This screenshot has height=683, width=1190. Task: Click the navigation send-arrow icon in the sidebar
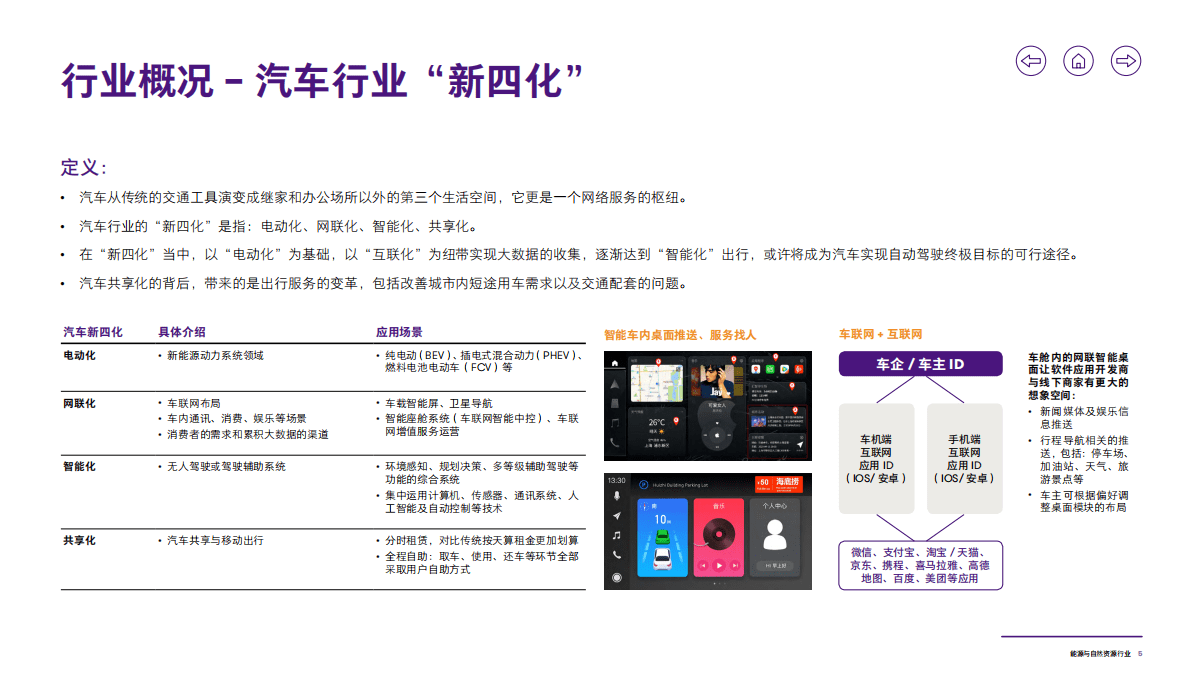click(616, 516)
